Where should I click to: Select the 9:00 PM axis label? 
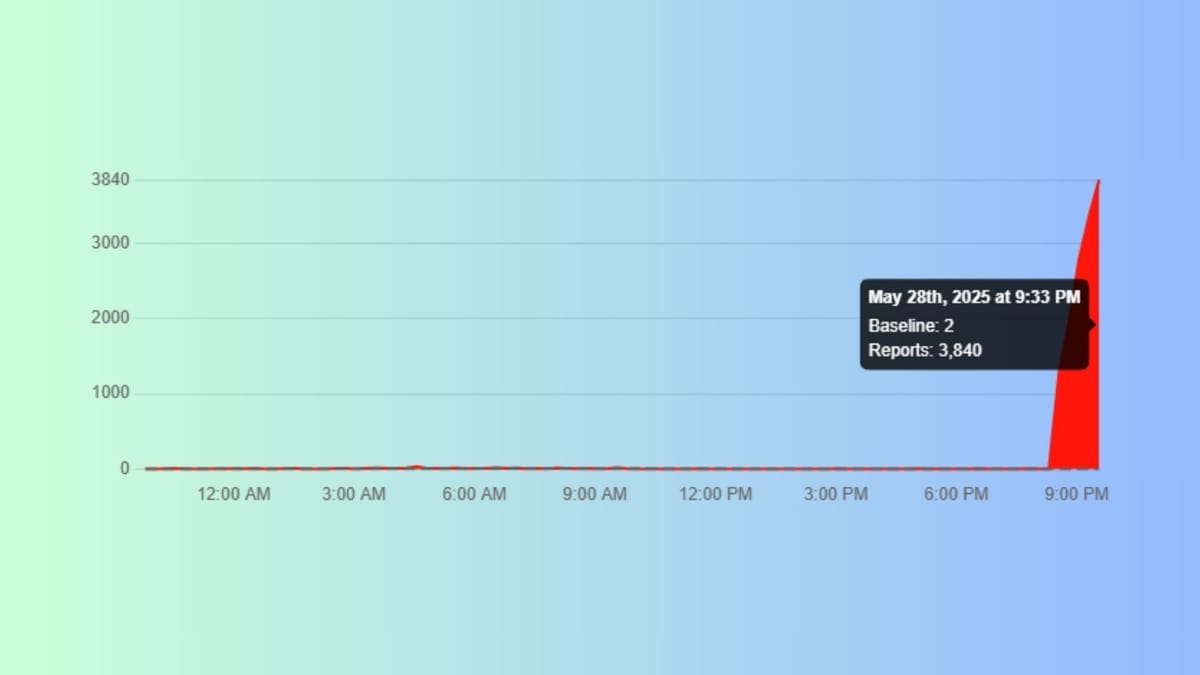pyautogui.click(x=1076, y=494)
